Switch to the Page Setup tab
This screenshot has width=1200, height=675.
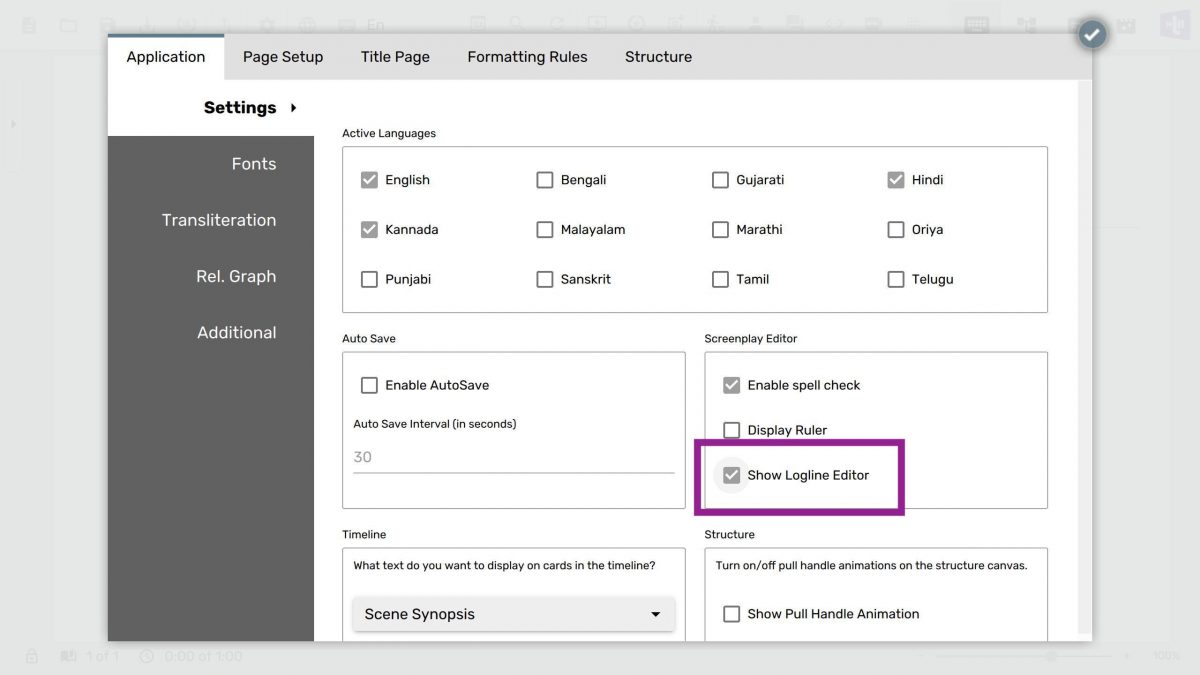tap(283, 57)
